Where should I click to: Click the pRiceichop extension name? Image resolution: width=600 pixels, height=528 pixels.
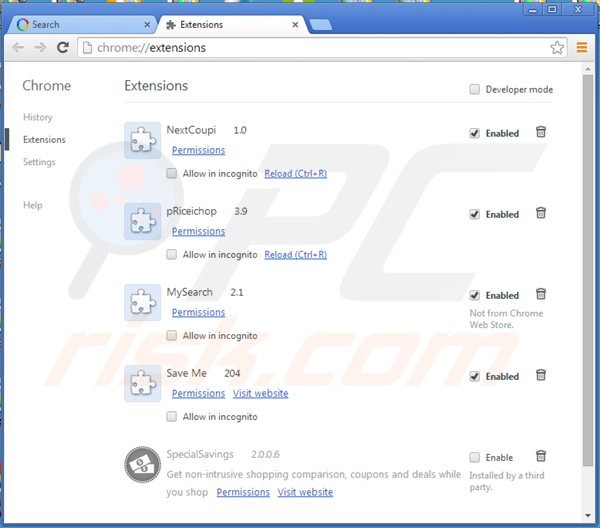tap(192, 211)
